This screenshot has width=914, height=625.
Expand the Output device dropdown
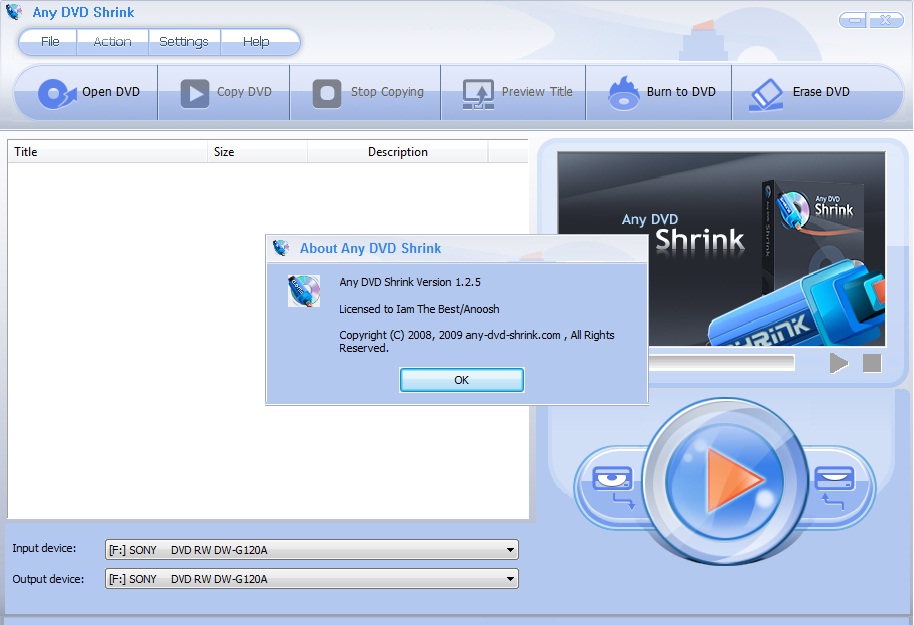(510, 579)
